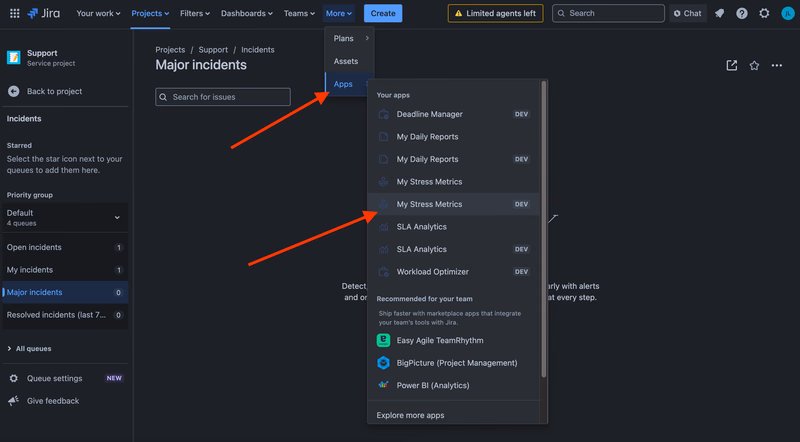Click the open in new window icon
800x442 pixels.
732,65
